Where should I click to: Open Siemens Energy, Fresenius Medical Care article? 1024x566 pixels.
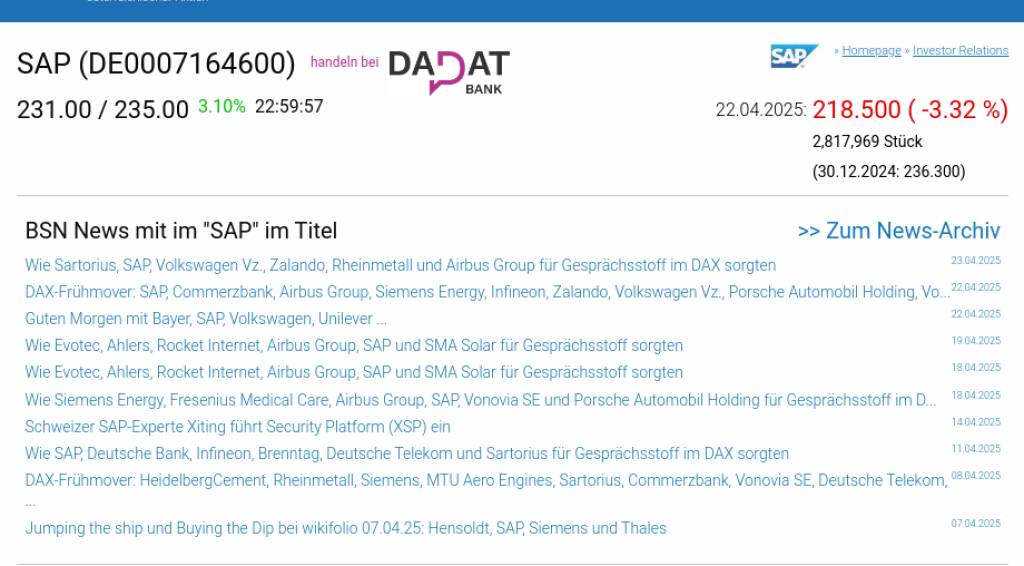[x=481, y=400]
